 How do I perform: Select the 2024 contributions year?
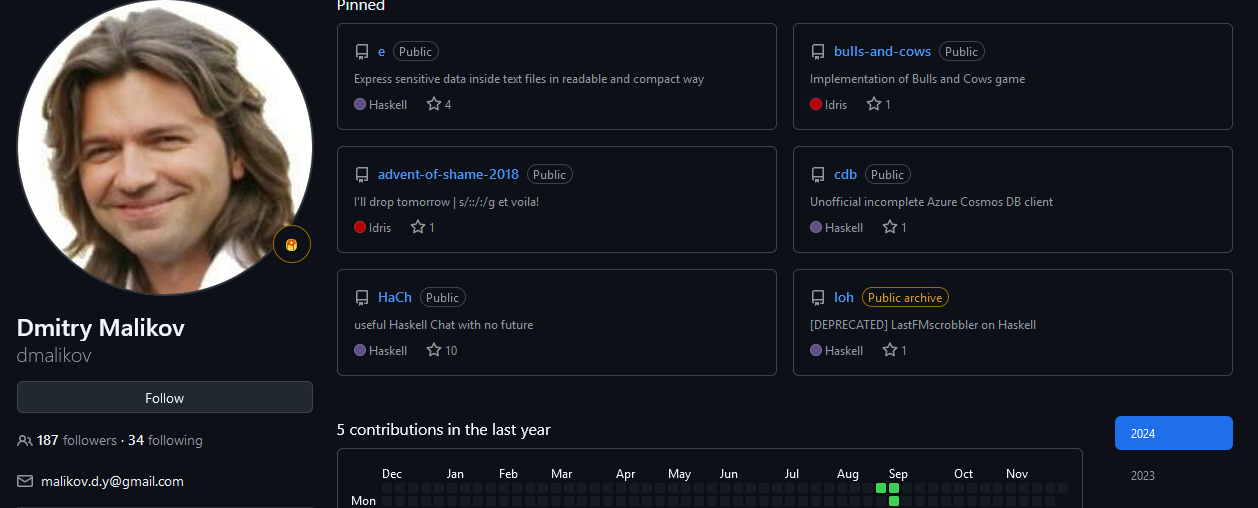click(x=1173, y=433)
